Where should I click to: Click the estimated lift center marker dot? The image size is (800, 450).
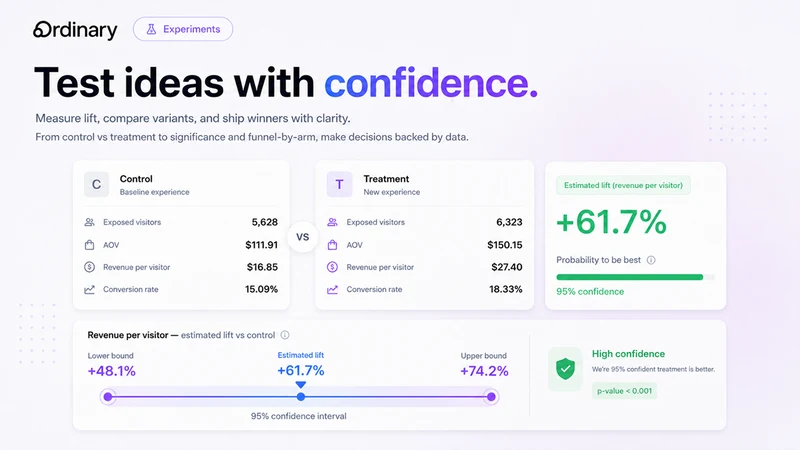pos(301,396)
